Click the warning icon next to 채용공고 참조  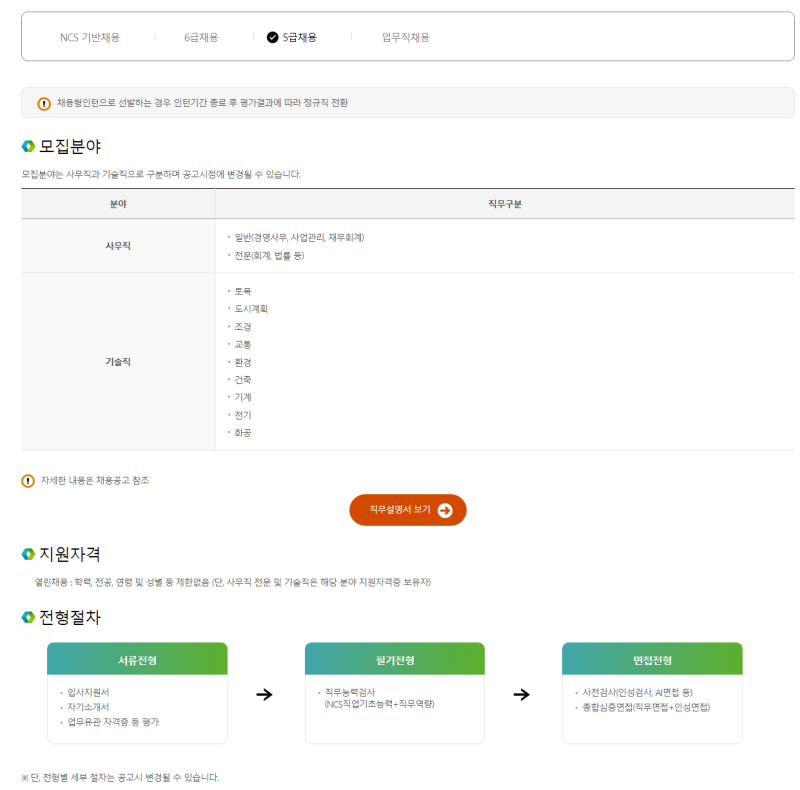coord(28,481)
